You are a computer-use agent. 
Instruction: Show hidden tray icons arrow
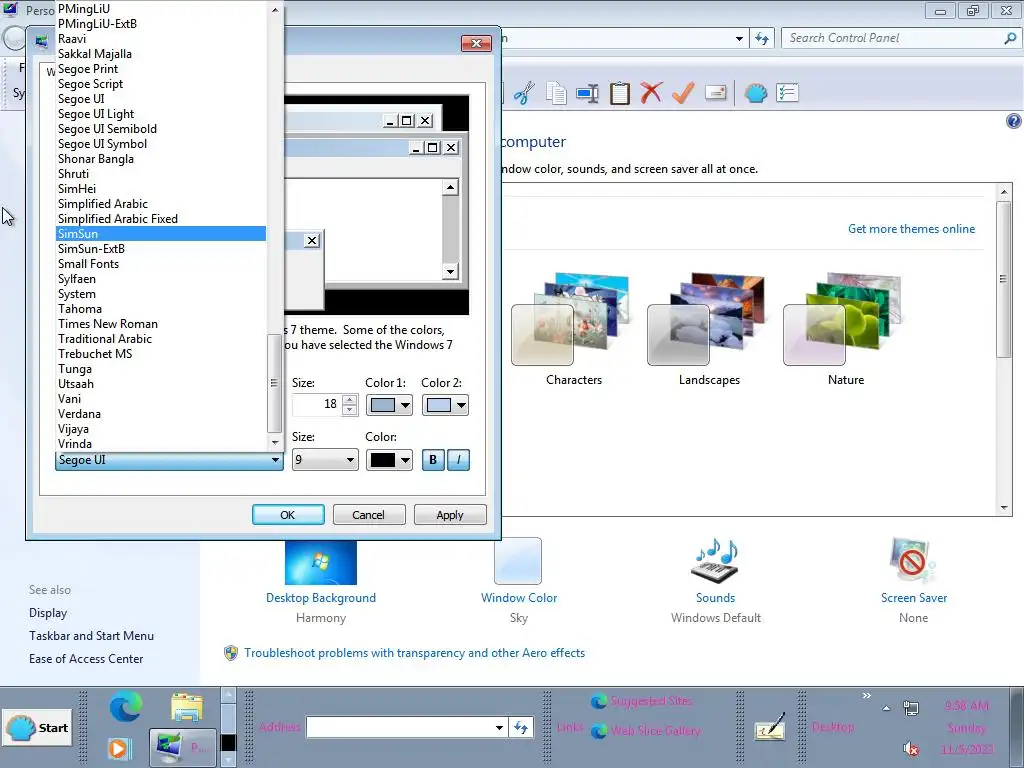tap(886, 708)
